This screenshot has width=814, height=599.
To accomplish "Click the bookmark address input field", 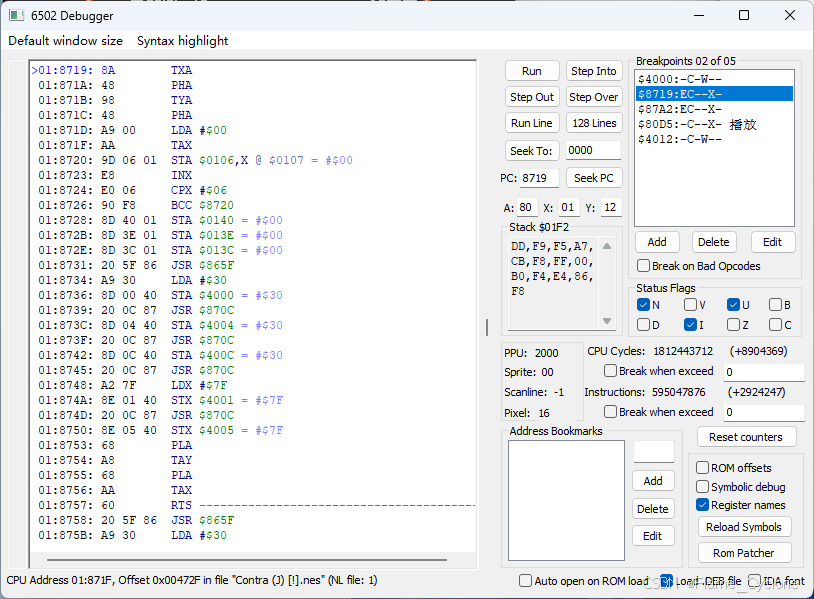I will pyautogui.click(x=654, y=452).
